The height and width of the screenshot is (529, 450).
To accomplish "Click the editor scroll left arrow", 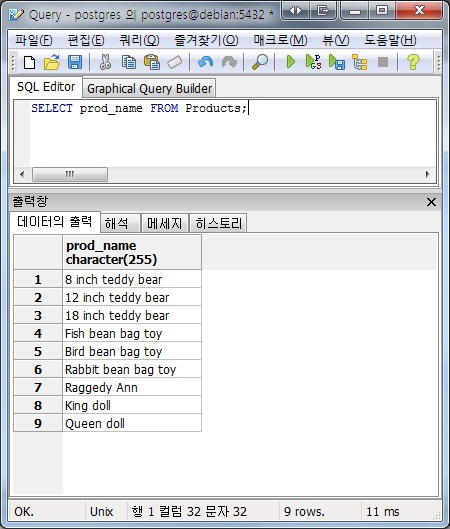I will click(x=22, y=174).
